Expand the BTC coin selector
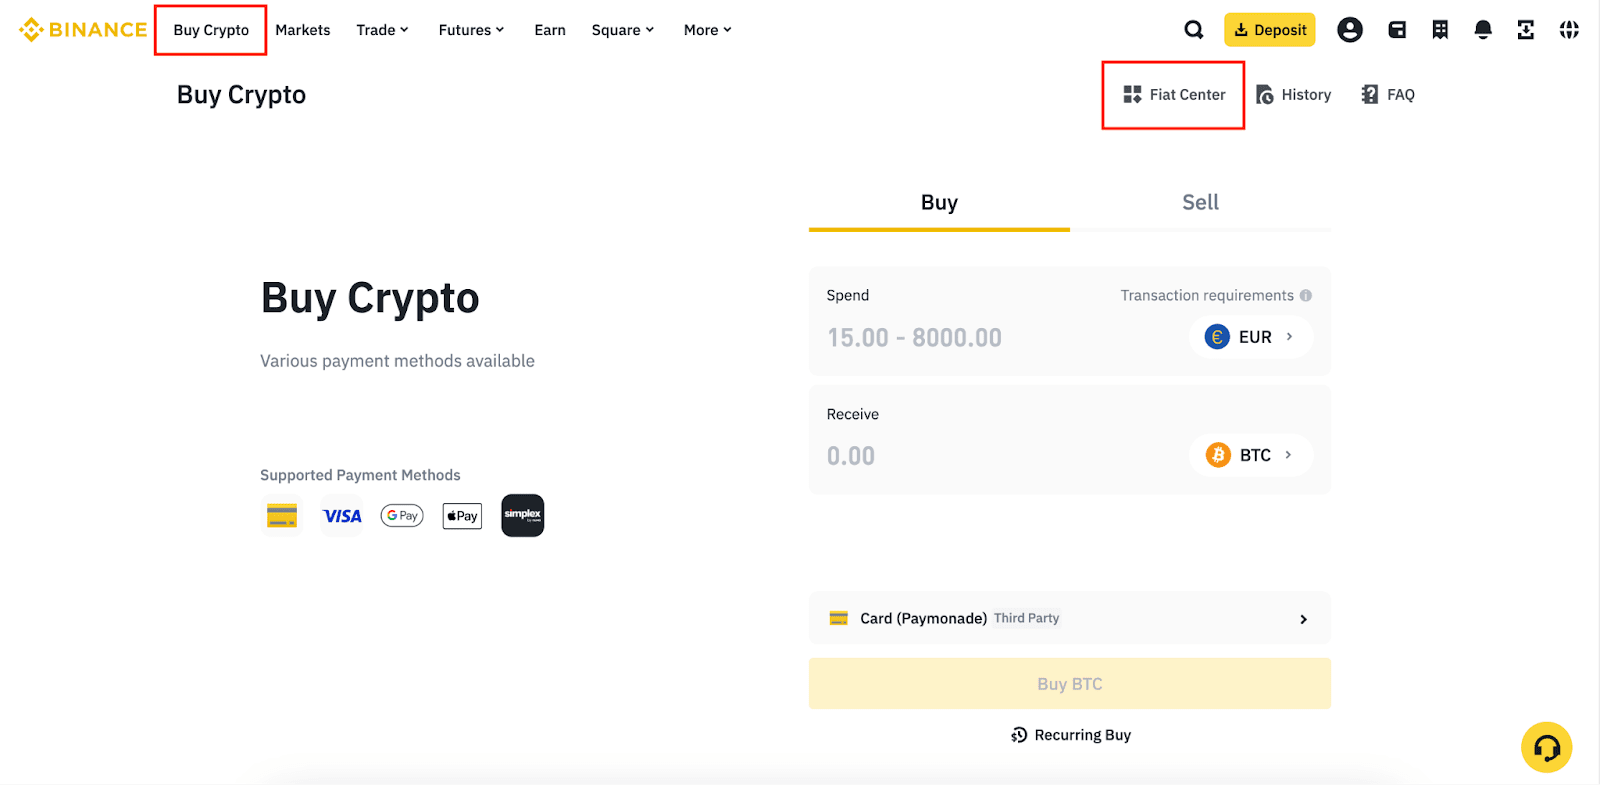Viewport: 1600px width, 785px height. (1250, 455)
